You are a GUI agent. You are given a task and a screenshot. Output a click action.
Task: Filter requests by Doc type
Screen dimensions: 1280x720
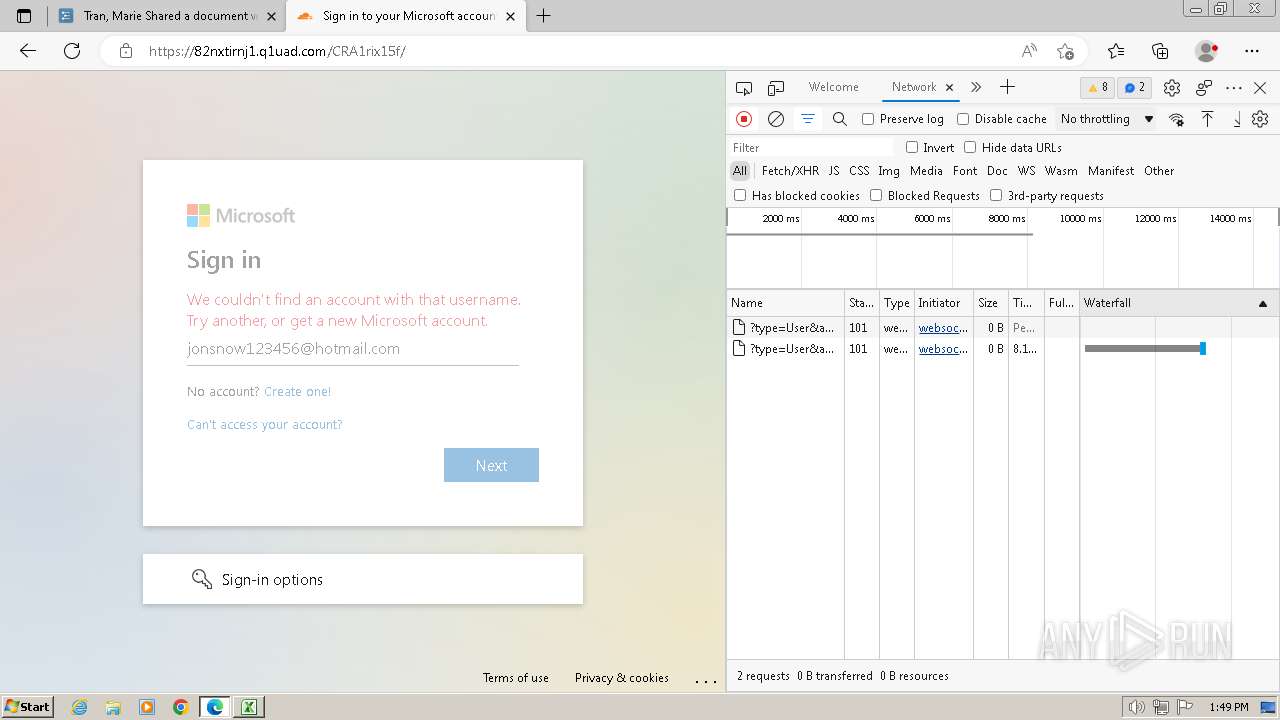tap(997, 171)
